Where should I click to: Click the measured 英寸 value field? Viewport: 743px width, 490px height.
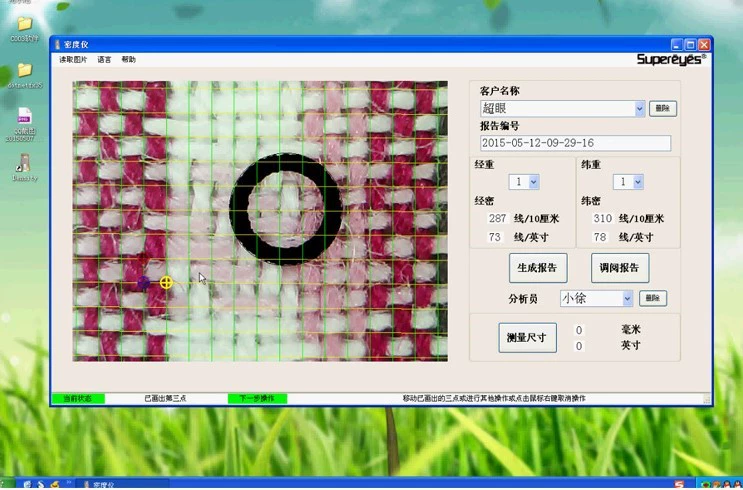click(x=579, y=346)
